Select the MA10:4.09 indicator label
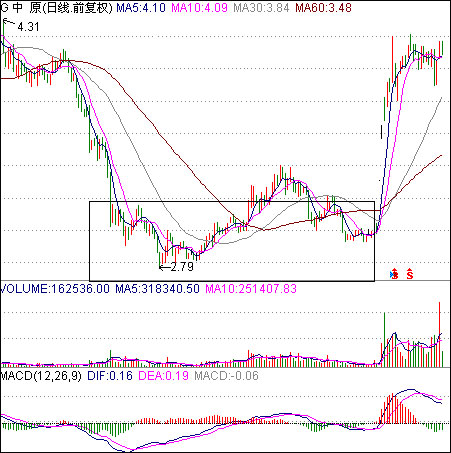This screenshot has height=453, width=451. pyautogui.click(x=199, y=8)
